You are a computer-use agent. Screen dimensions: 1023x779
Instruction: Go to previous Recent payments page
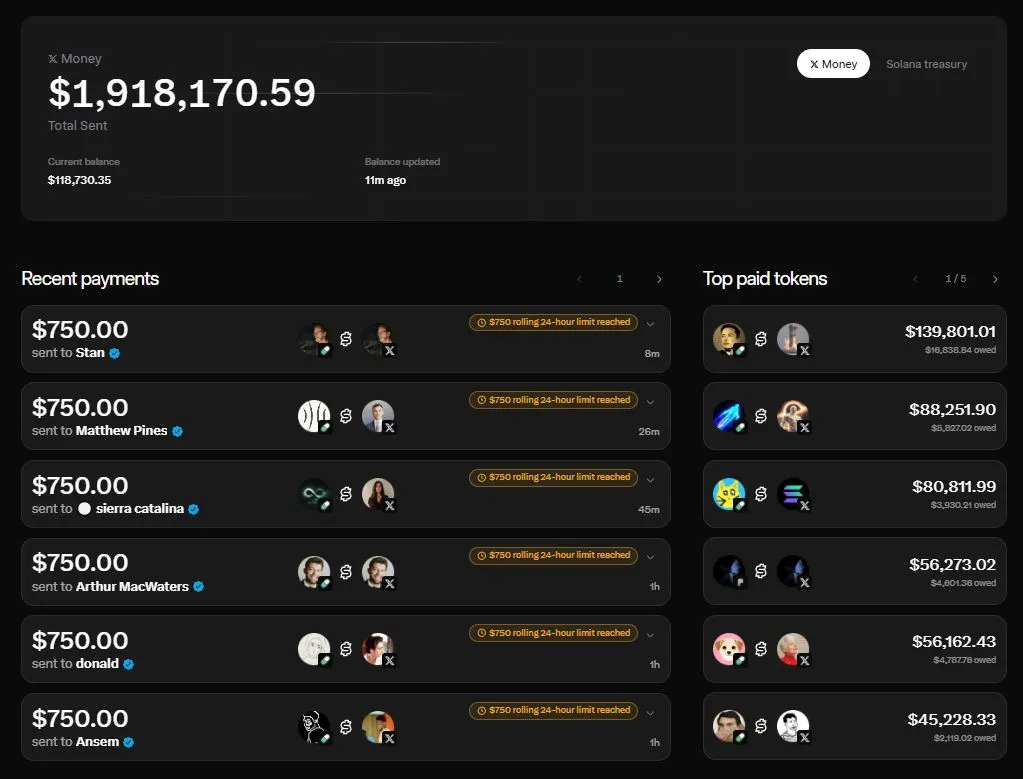(579, 279)
